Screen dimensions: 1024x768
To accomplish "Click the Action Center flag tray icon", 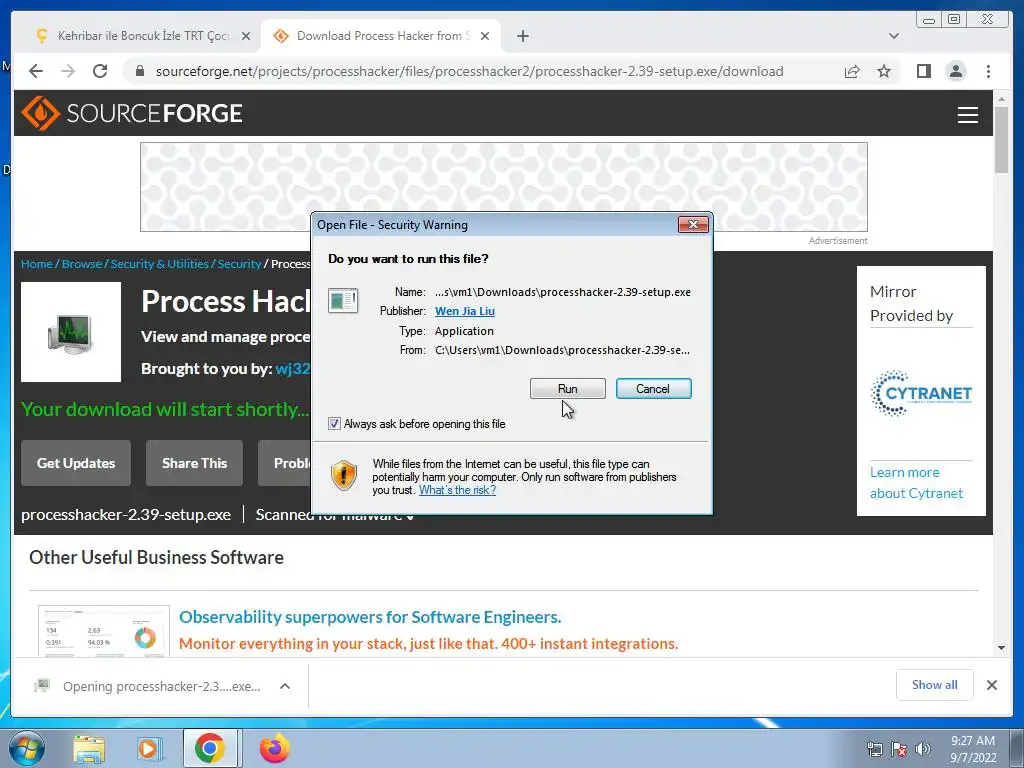I will point(899,749).
